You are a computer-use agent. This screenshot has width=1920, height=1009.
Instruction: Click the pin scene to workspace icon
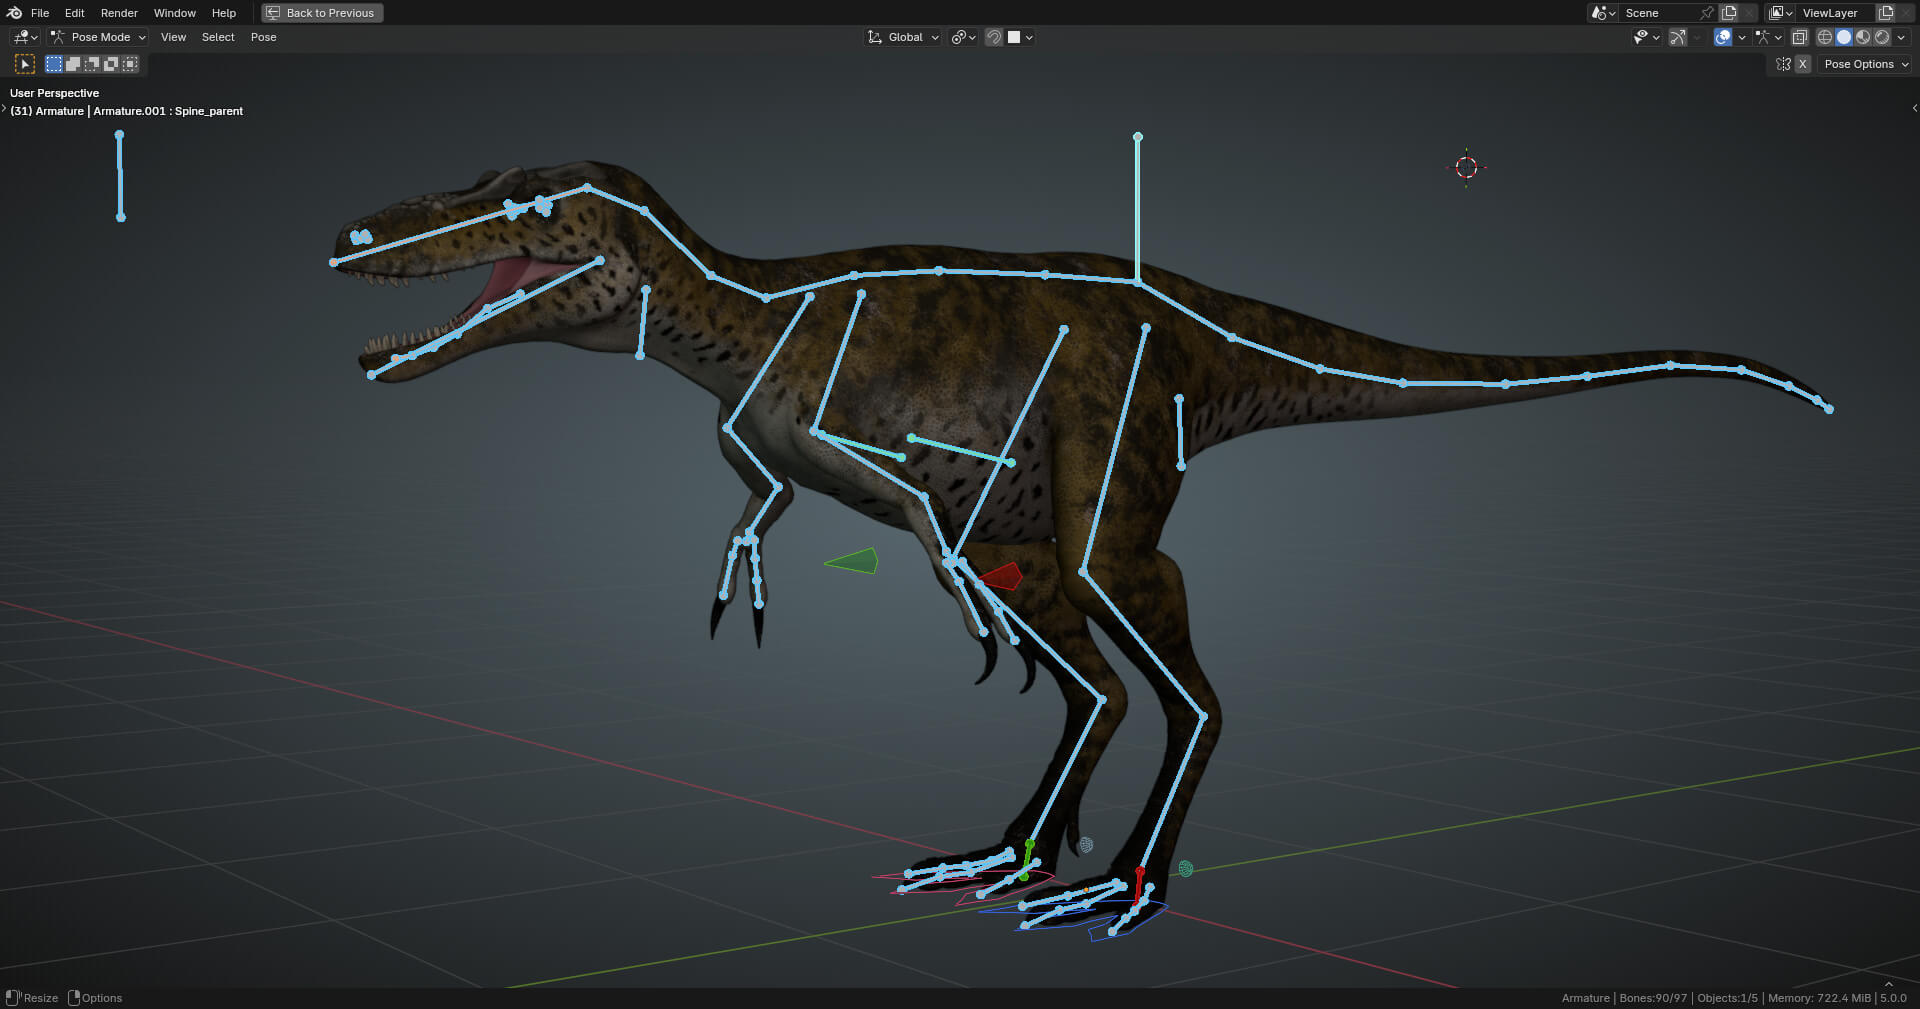(1707, 13)
